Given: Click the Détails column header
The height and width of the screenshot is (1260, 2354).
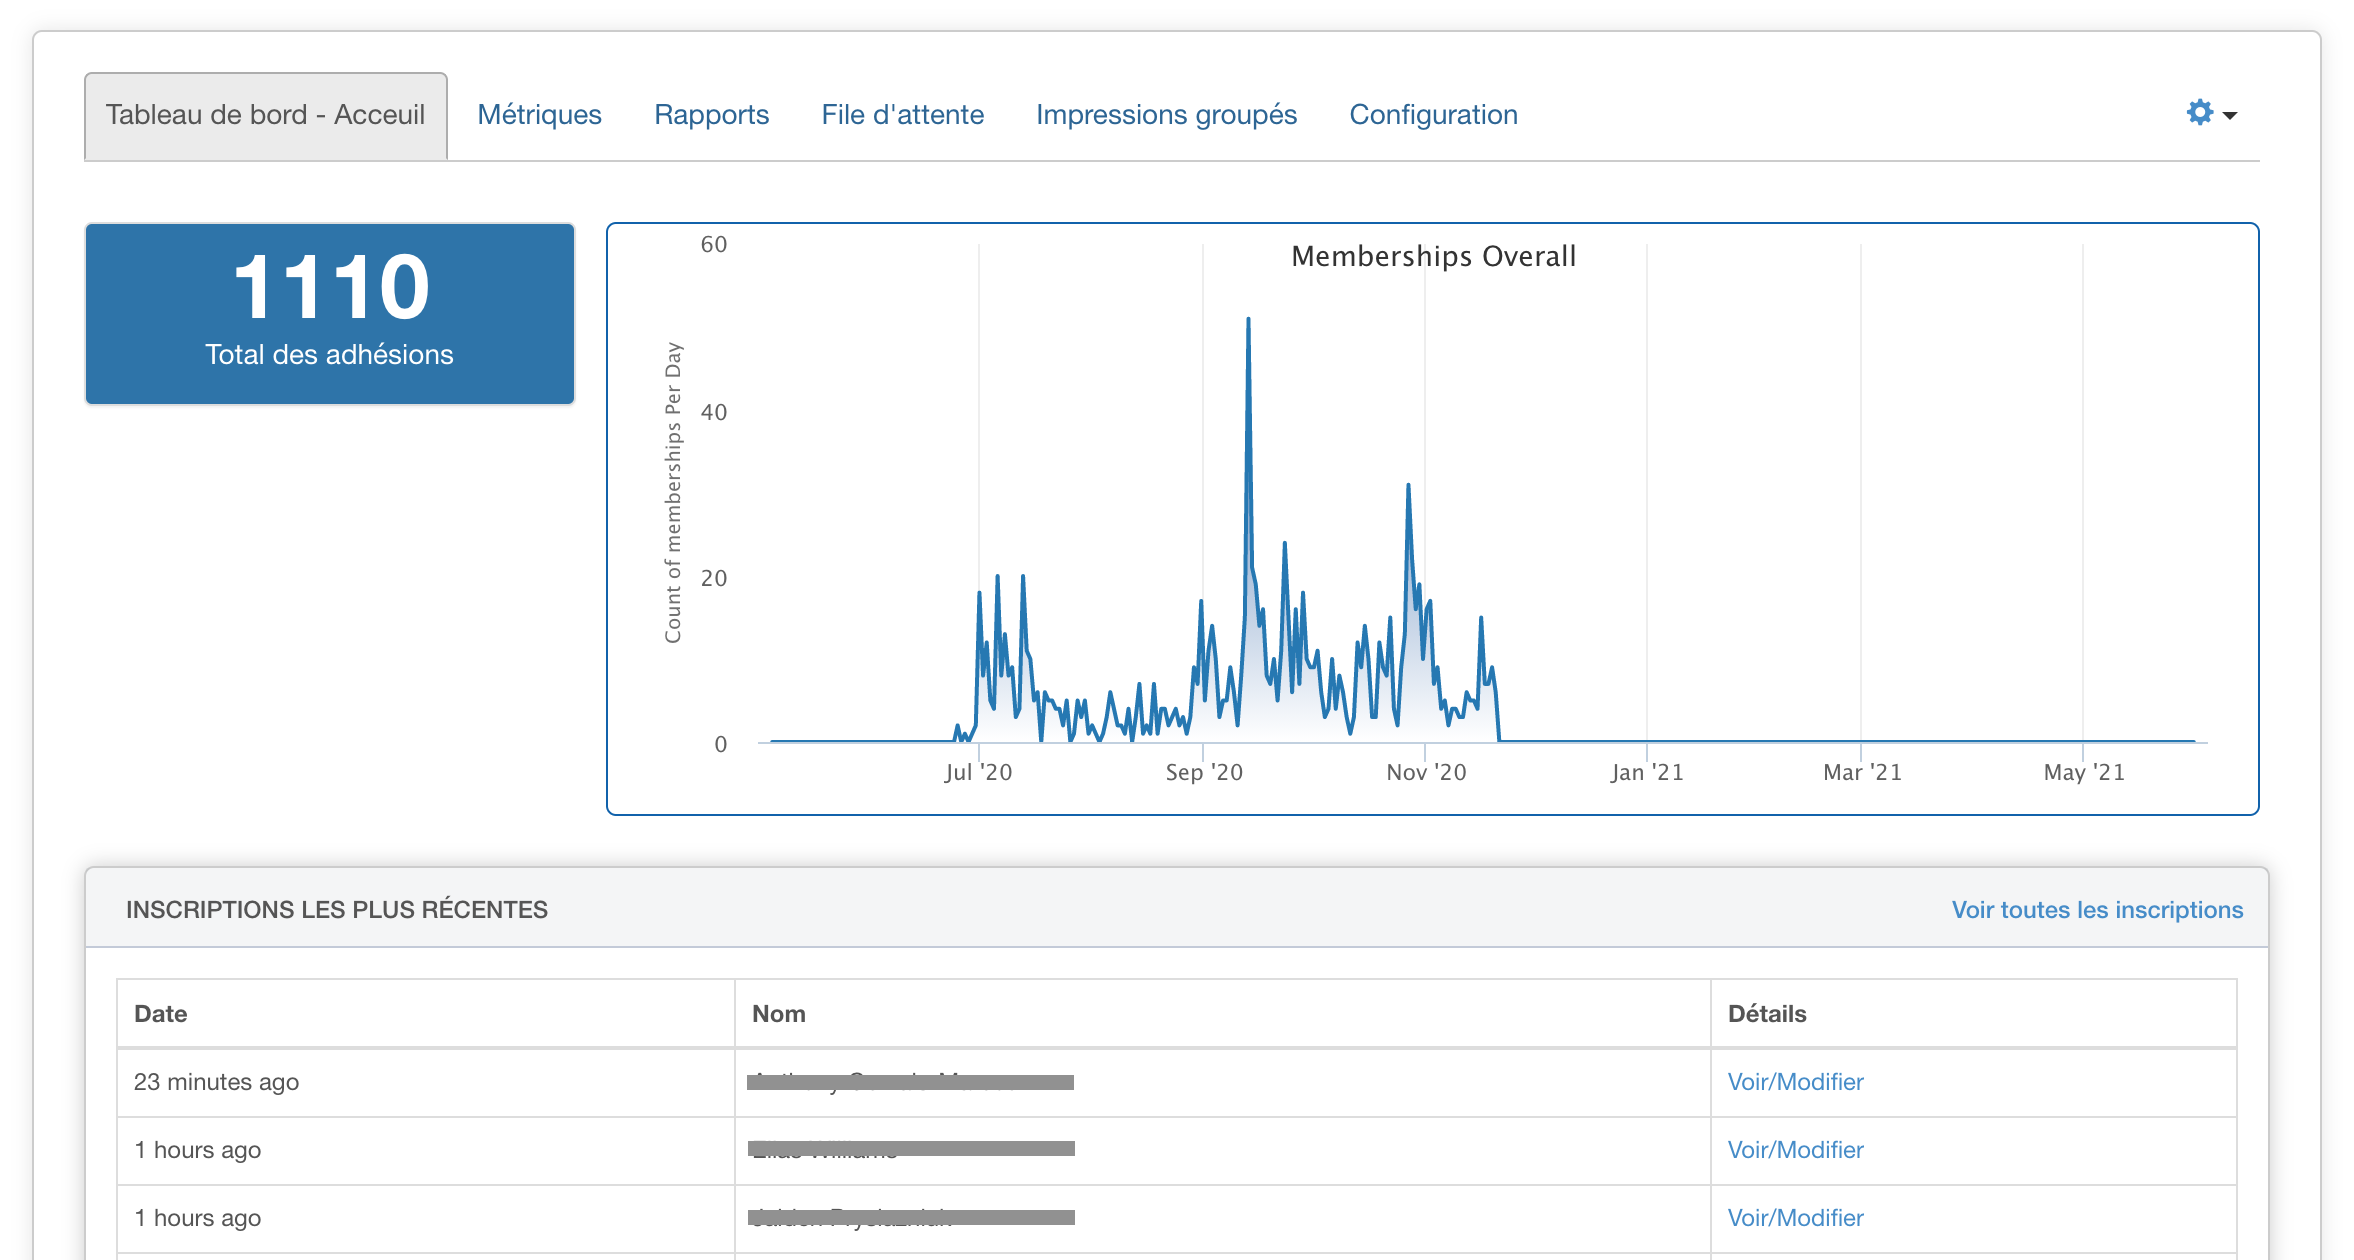Looking at the screenshot, I should [1767, 1014].
